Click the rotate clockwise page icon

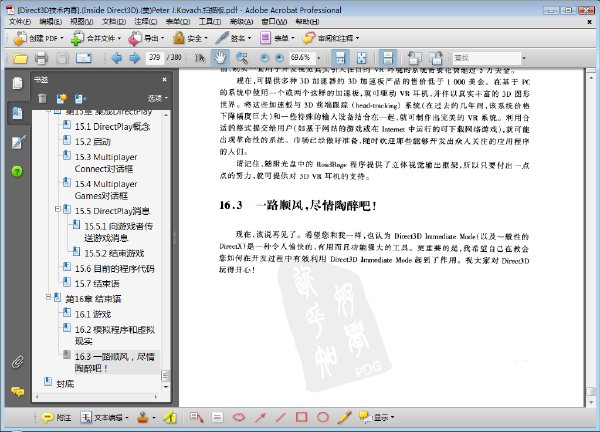coord(435,58)
